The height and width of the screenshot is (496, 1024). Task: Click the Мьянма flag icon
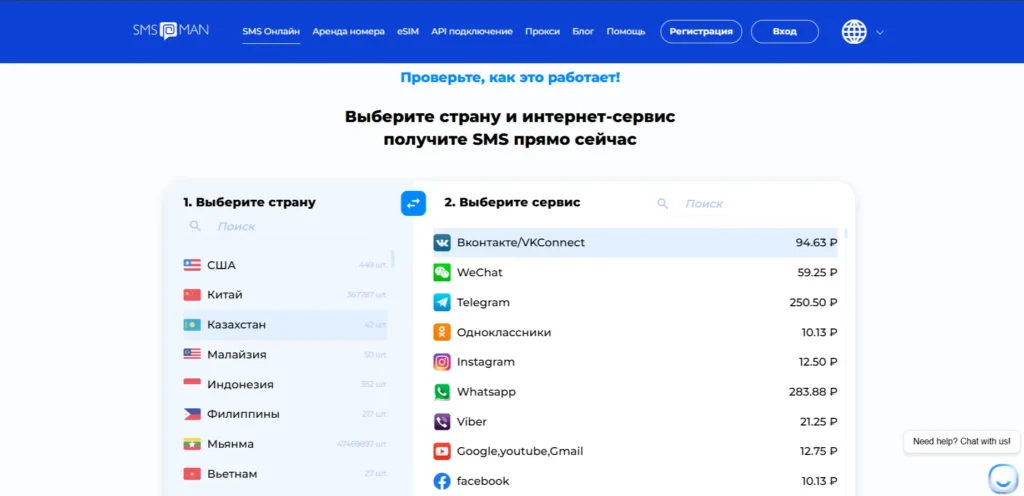tap(192, 444)
